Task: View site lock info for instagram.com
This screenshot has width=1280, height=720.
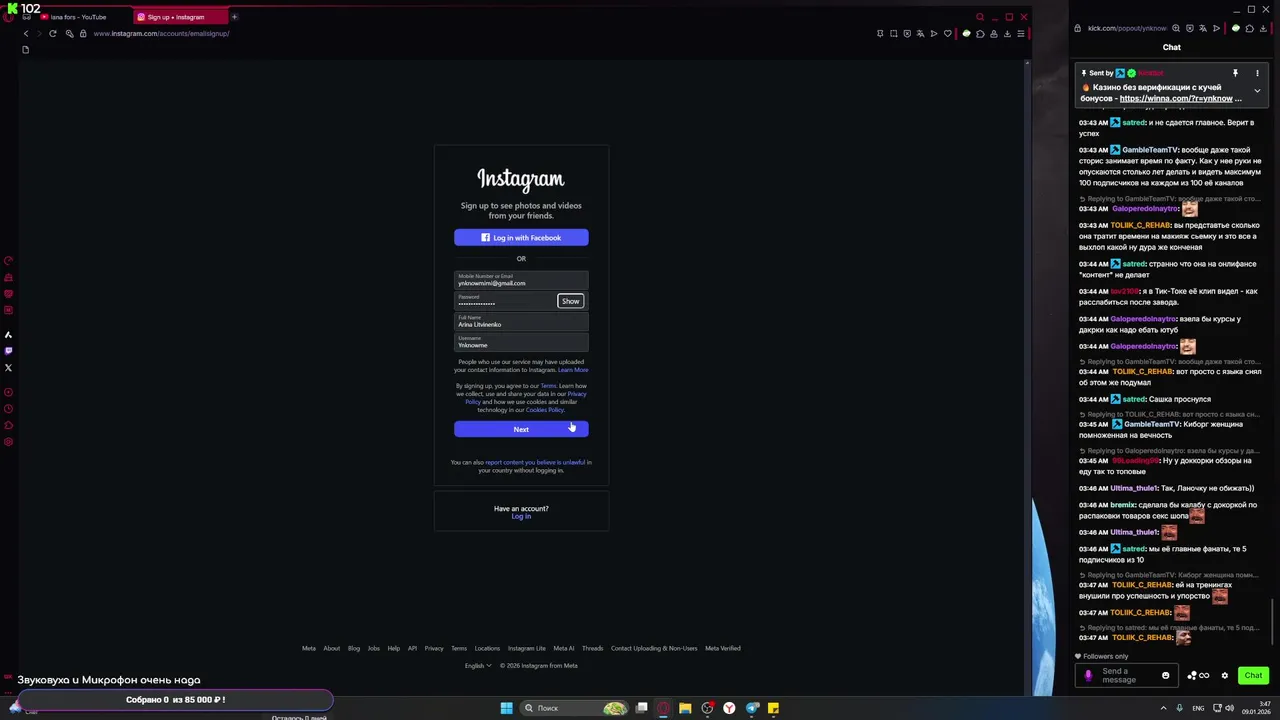Action: click(x=83, y=33)
